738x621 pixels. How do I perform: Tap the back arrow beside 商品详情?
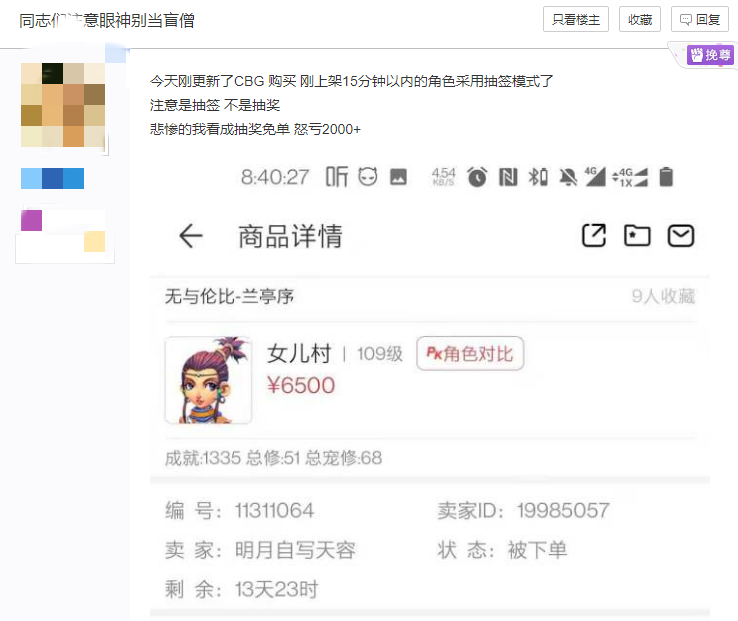pos(191,236)
